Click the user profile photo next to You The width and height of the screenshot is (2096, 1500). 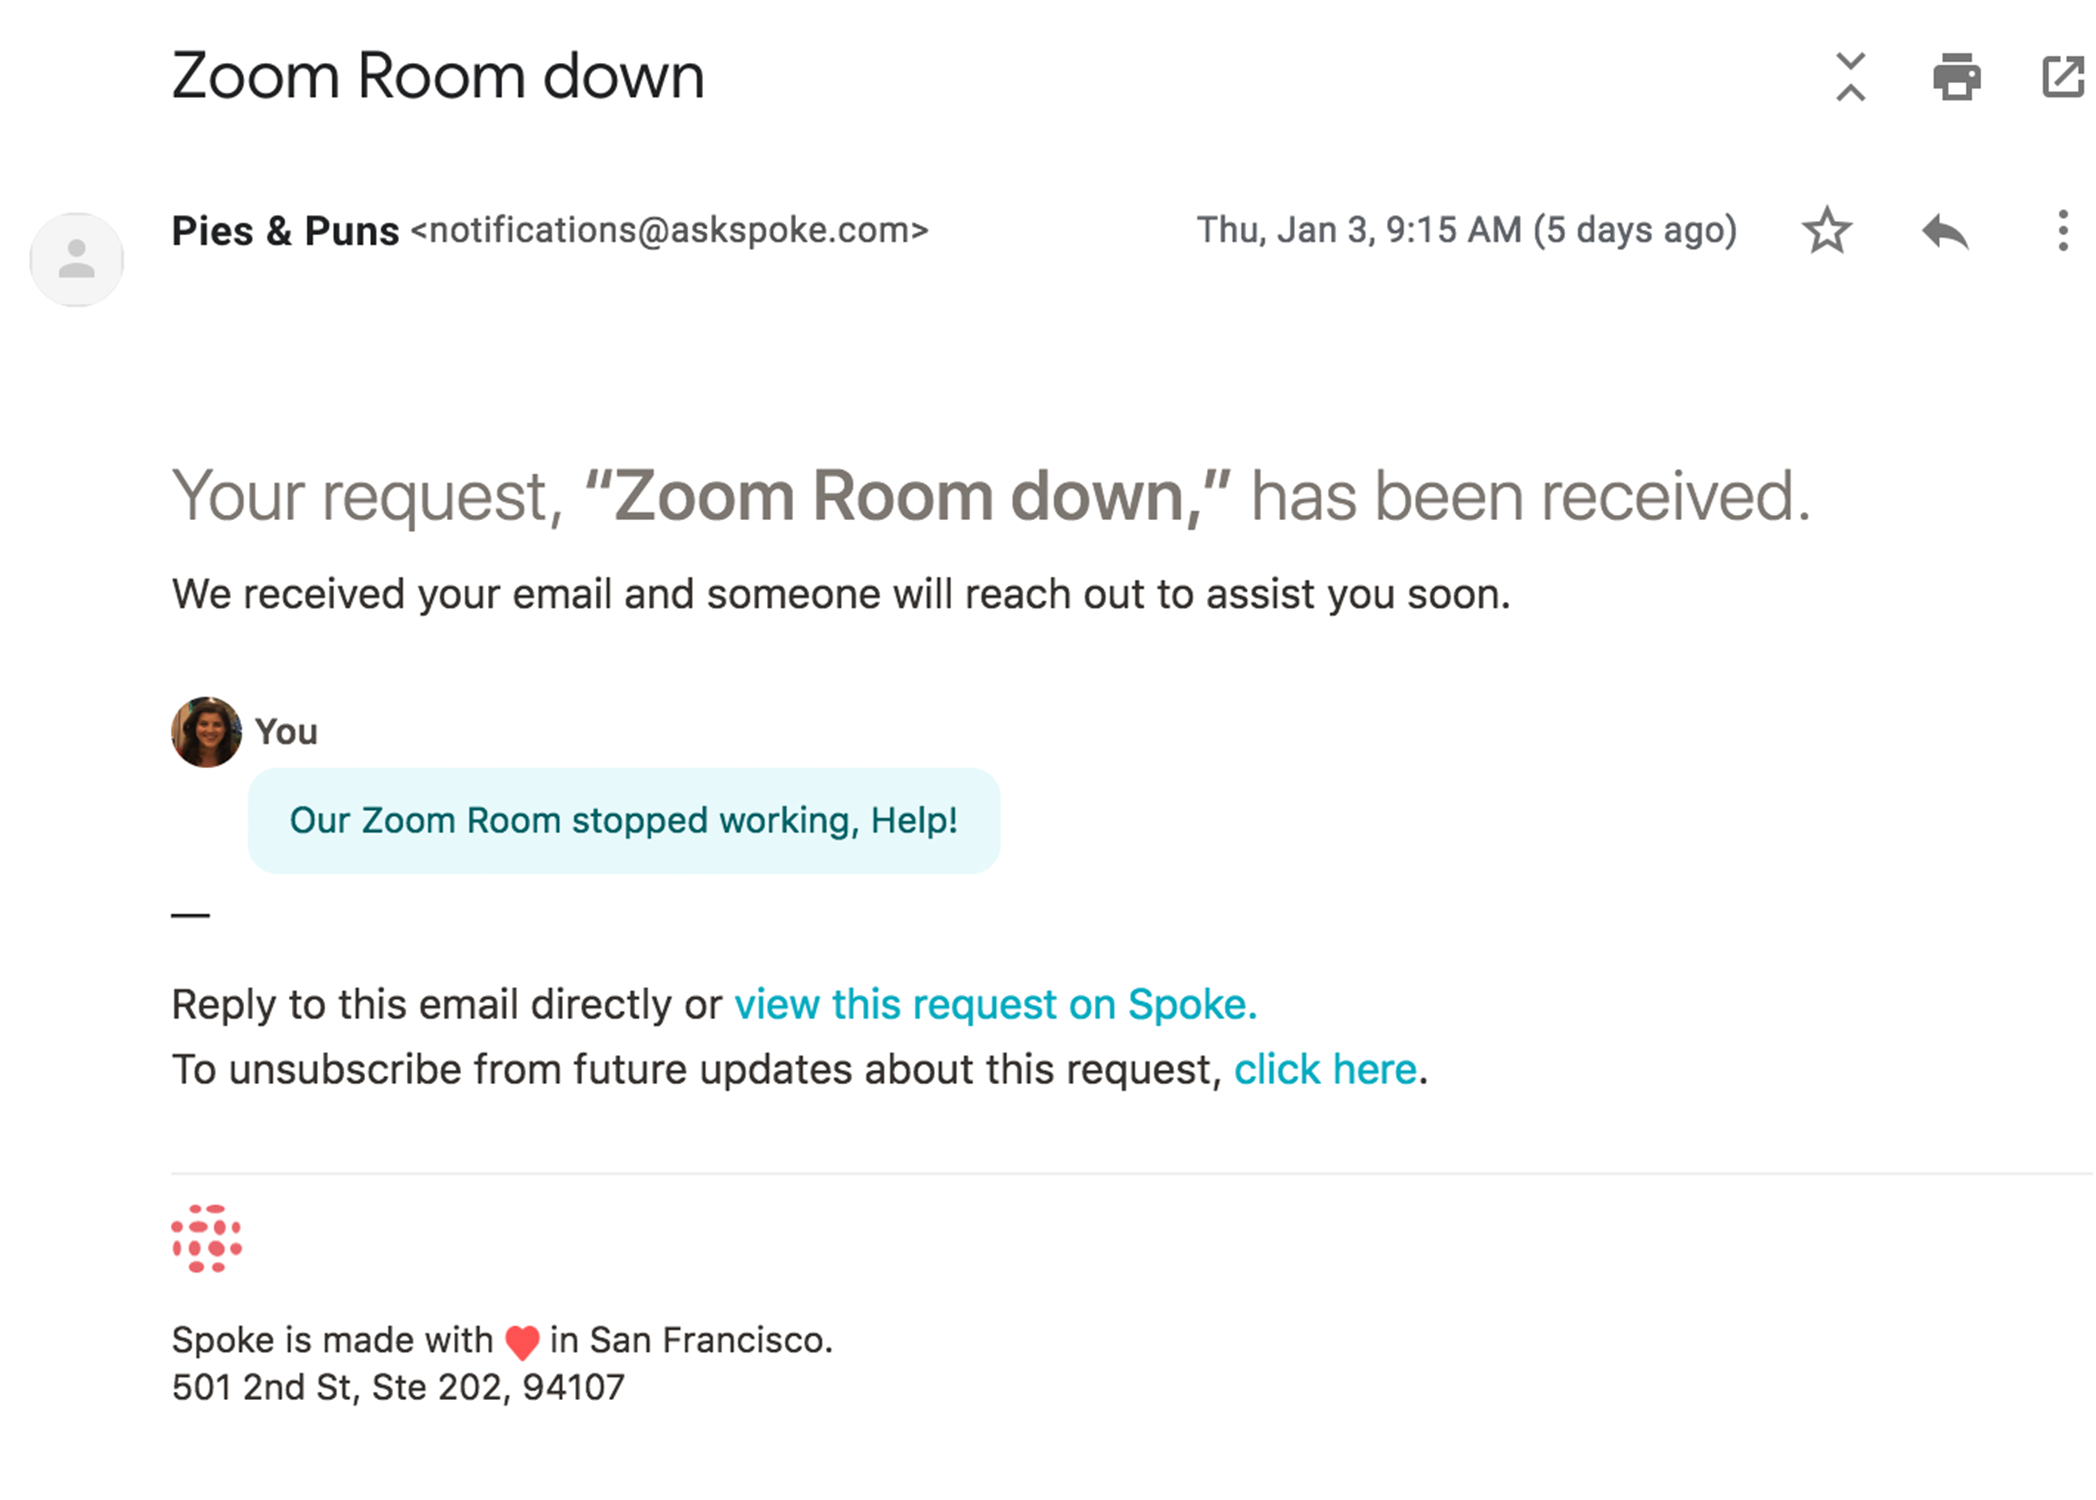(206, 732)
